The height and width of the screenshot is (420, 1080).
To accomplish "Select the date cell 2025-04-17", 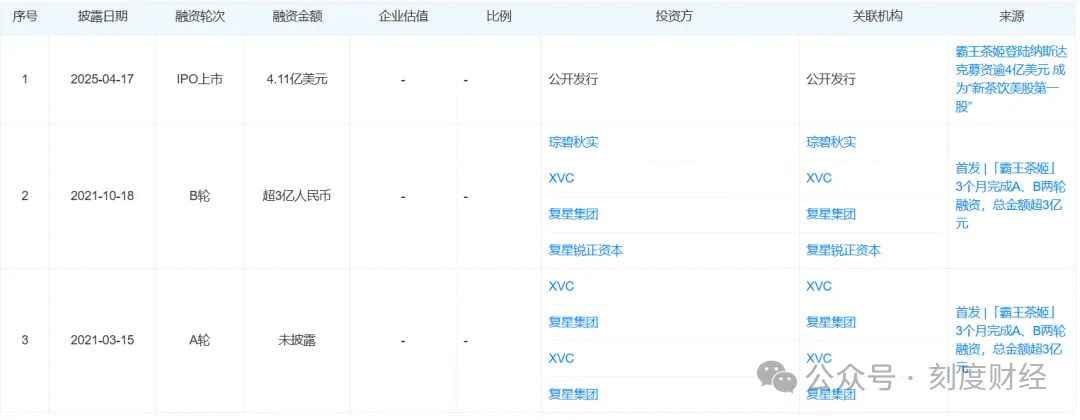I will point(102,79).
